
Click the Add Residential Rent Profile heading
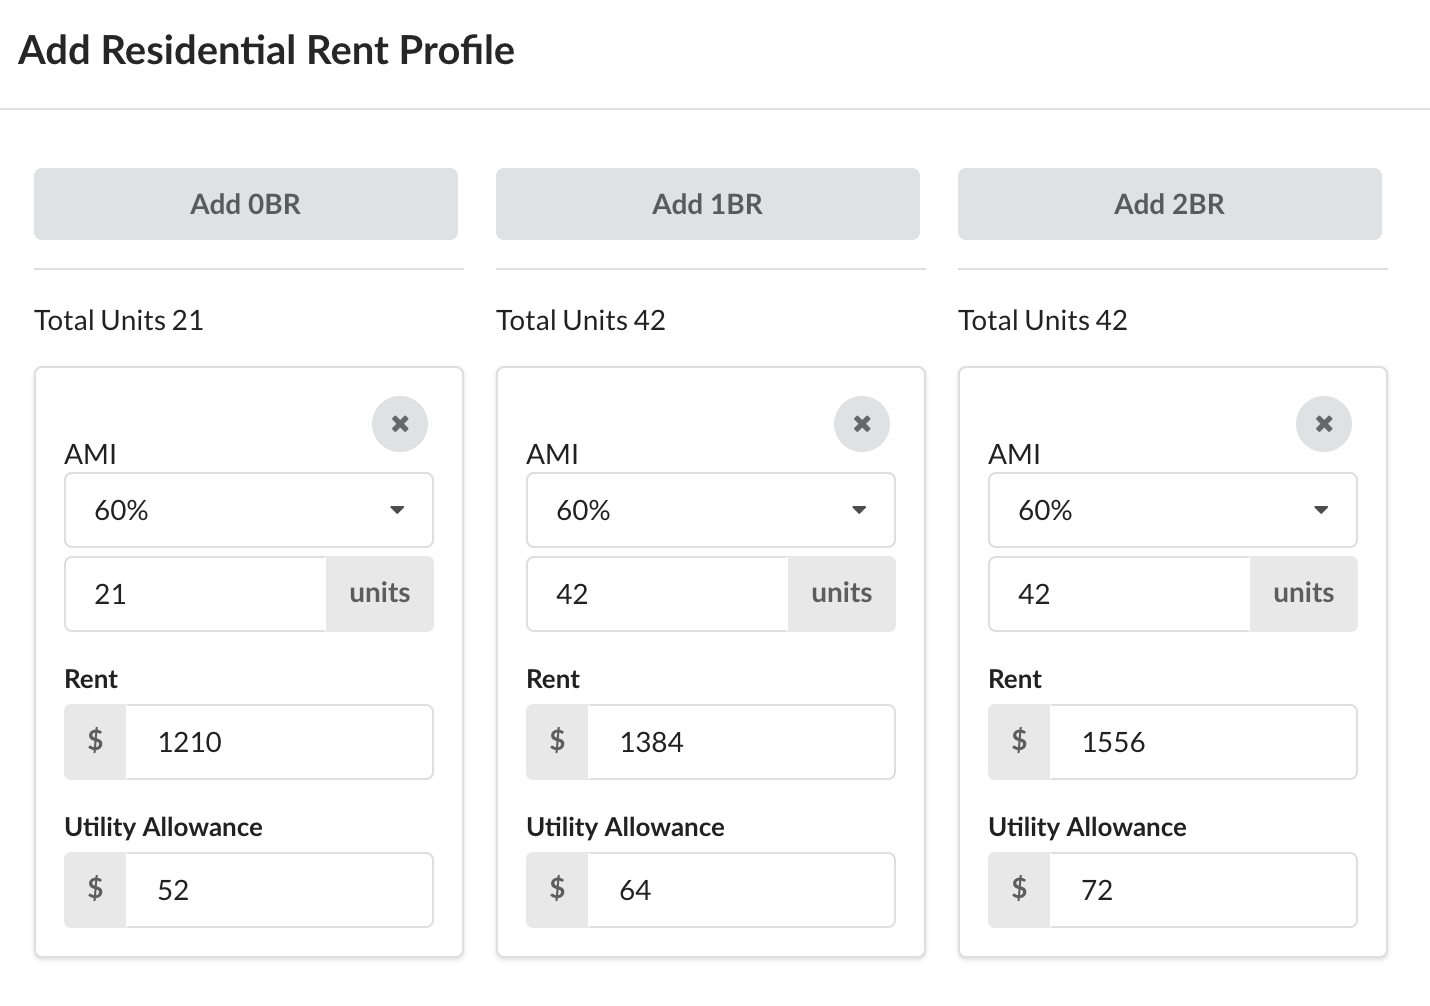tap(267, 50)
